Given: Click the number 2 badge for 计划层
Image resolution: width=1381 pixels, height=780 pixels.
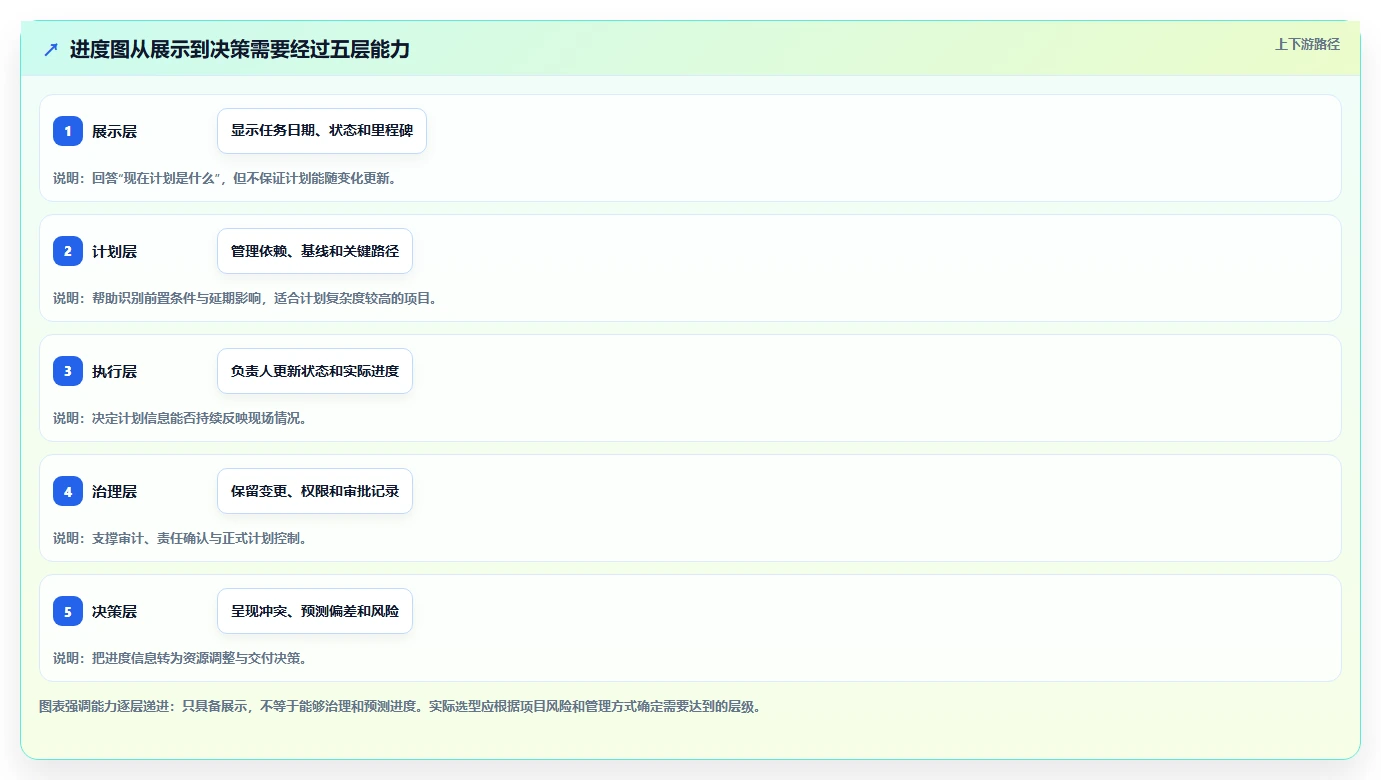Looking at the screenshot, I should [68, 251].
